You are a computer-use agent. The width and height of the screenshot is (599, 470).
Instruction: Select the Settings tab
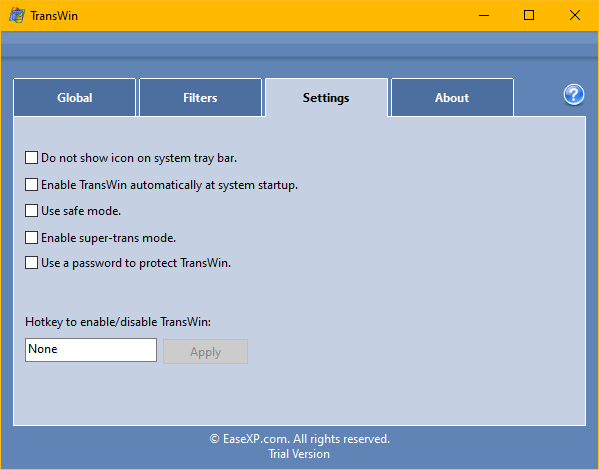point(326,97)
